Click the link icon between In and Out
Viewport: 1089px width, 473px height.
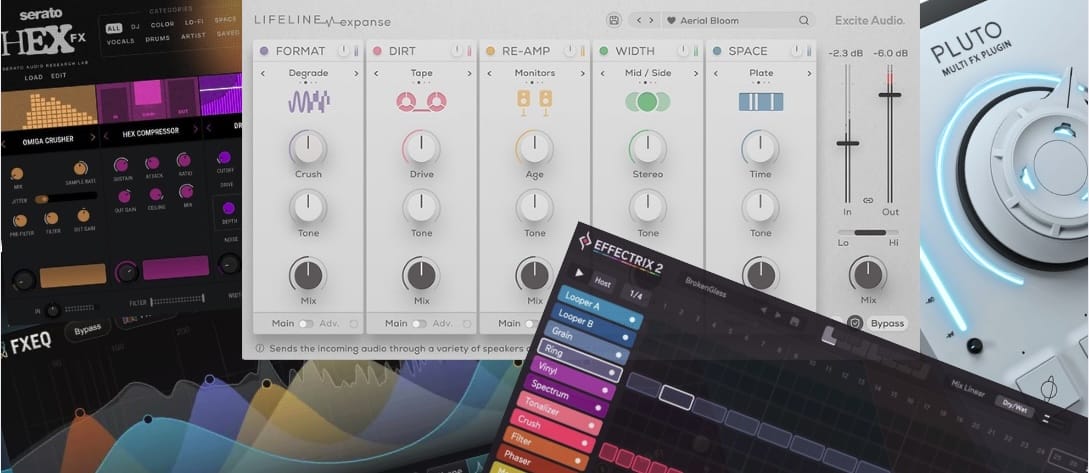(868, 200)
